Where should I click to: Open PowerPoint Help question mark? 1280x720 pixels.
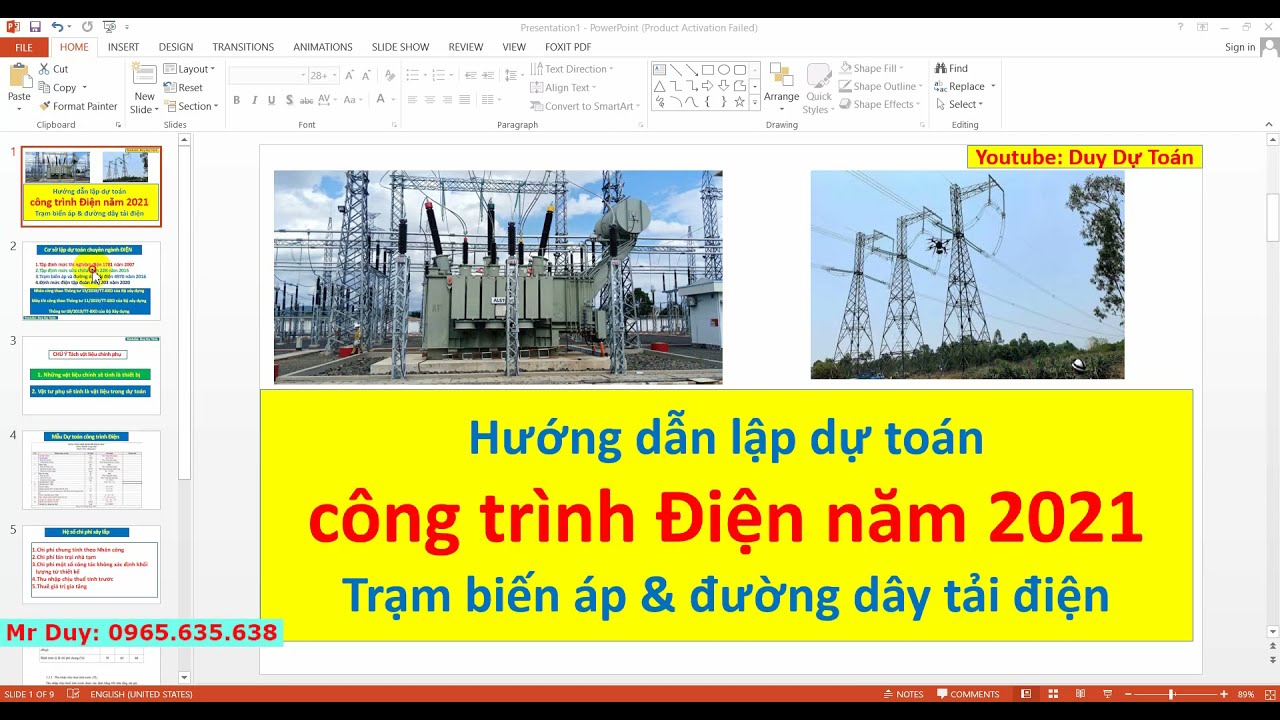pyautogui.click(x=1180, y=27)
